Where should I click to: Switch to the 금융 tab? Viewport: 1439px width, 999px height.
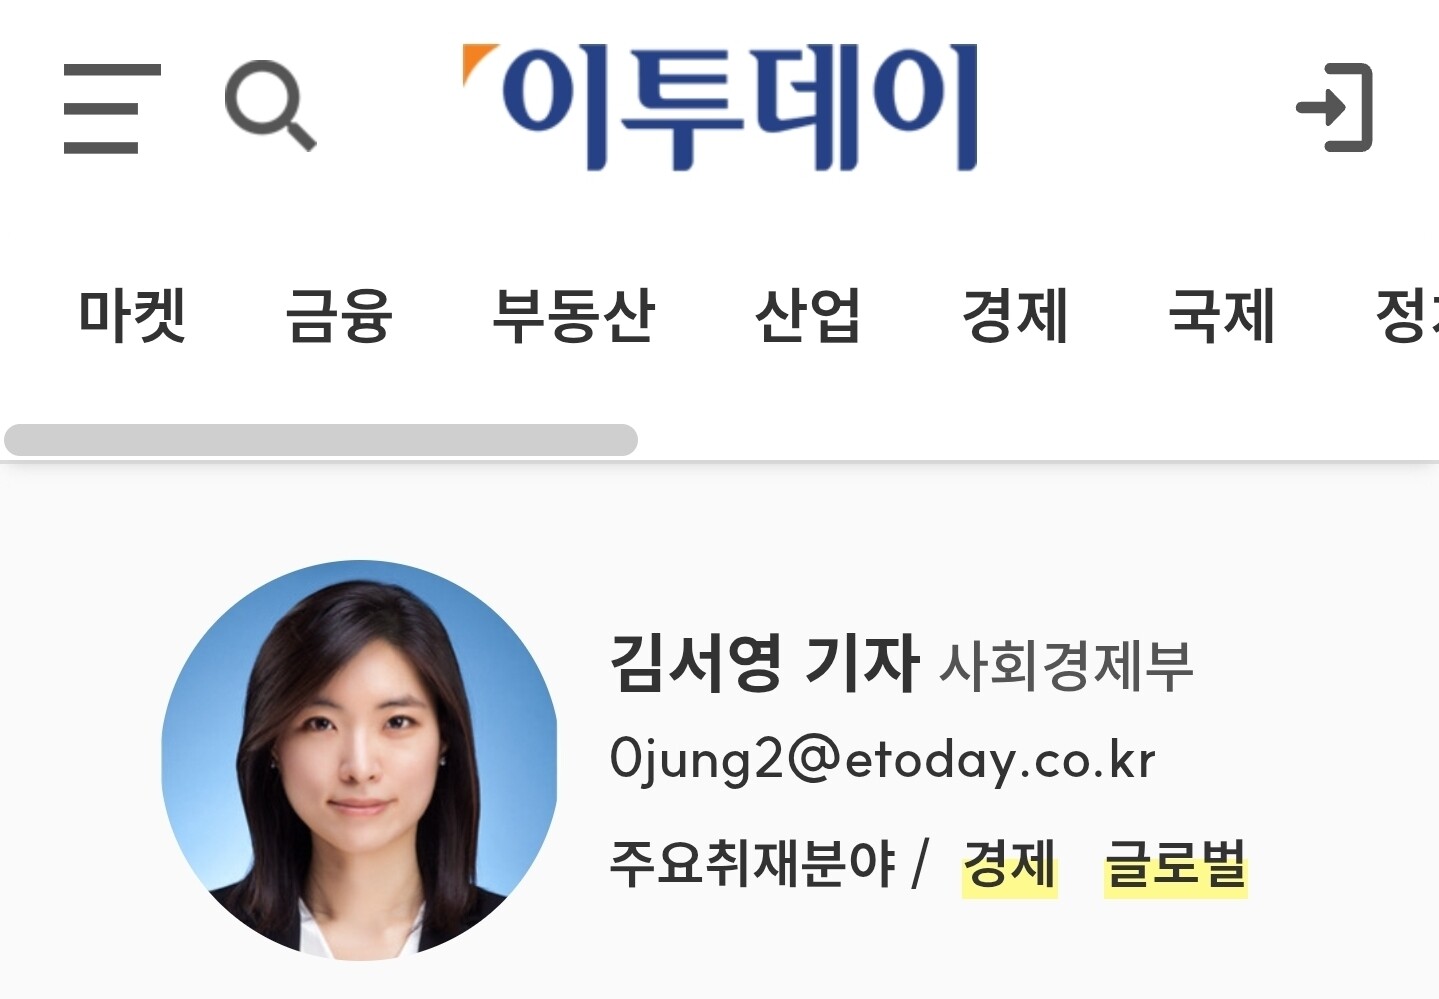coord(339,316)
